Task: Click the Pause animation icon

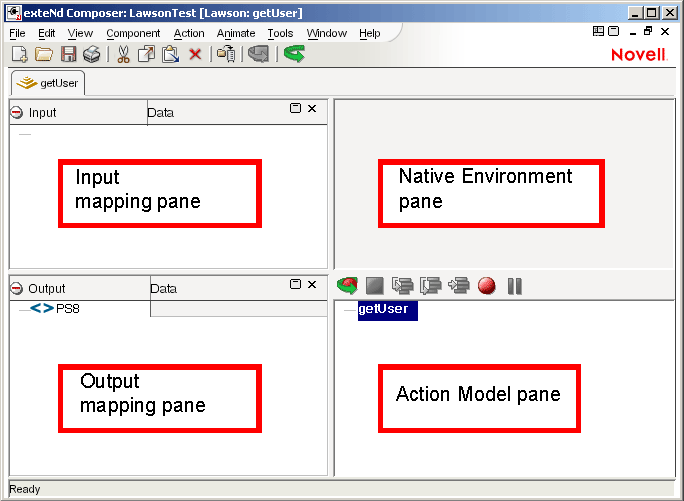Action: click(x=515, y=286)
